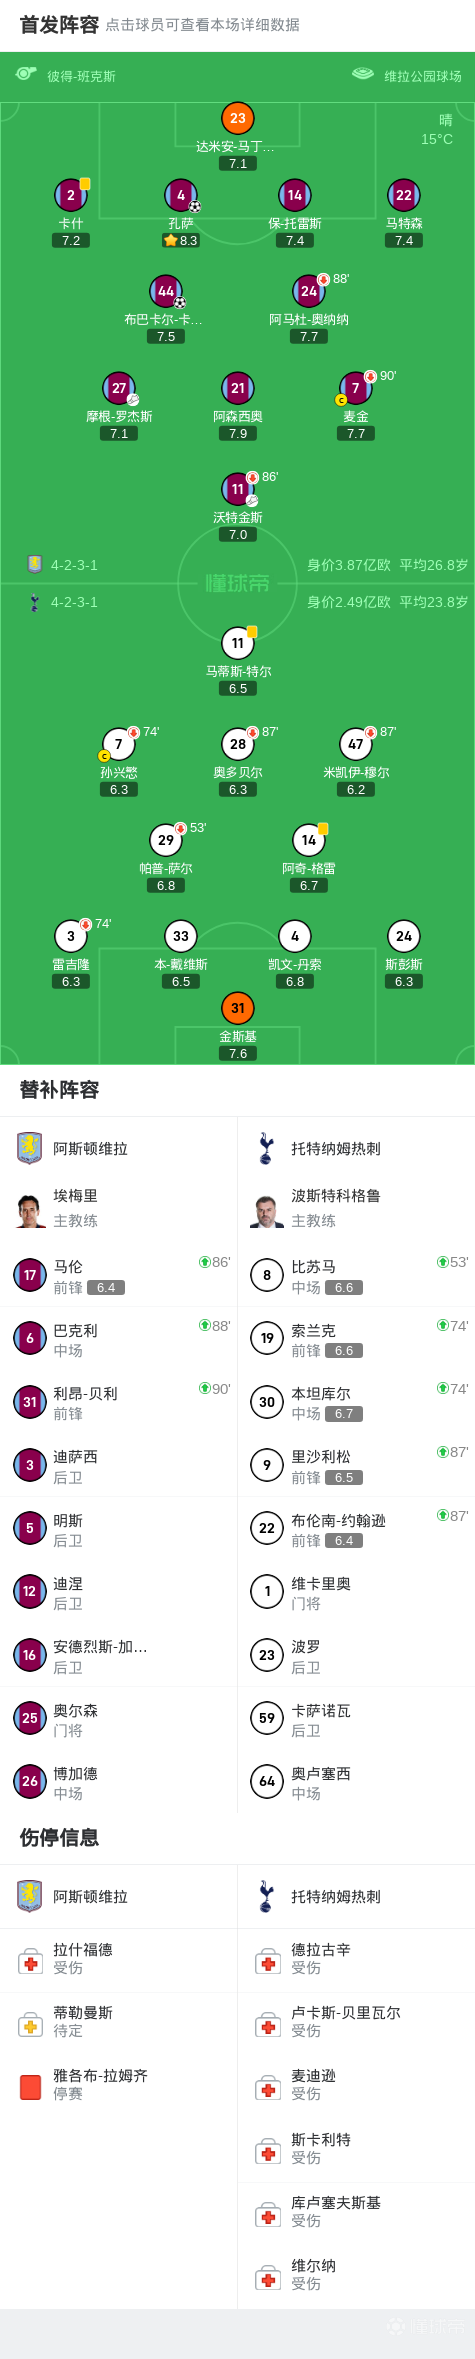
Task: Open substitute 马伦 forward entry
Action: (119, 1275)
